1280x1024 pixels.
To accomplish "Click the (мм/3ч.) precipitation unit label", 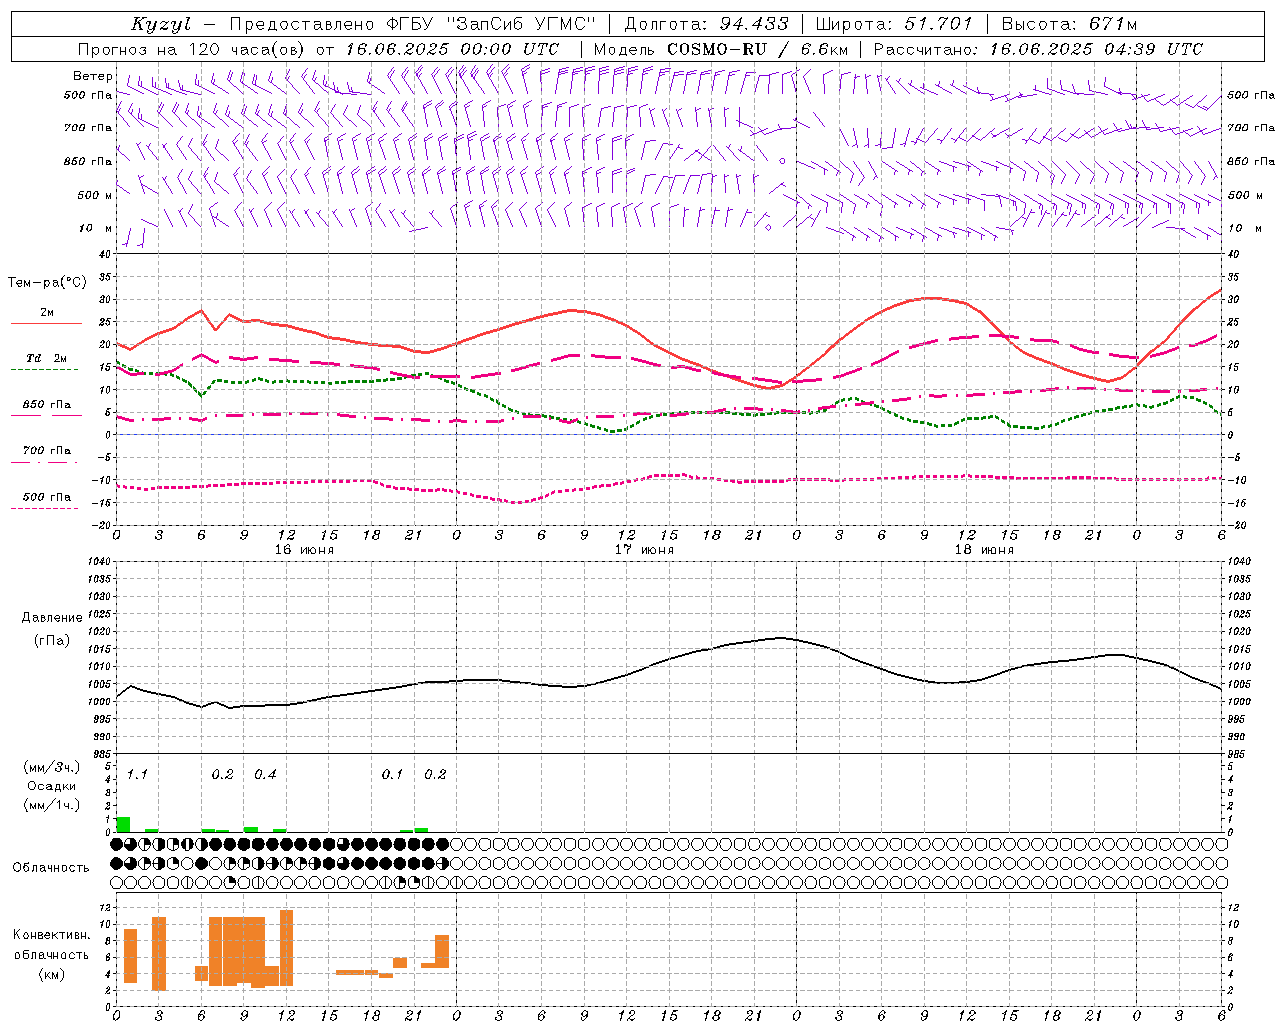I will click(51, 767).
